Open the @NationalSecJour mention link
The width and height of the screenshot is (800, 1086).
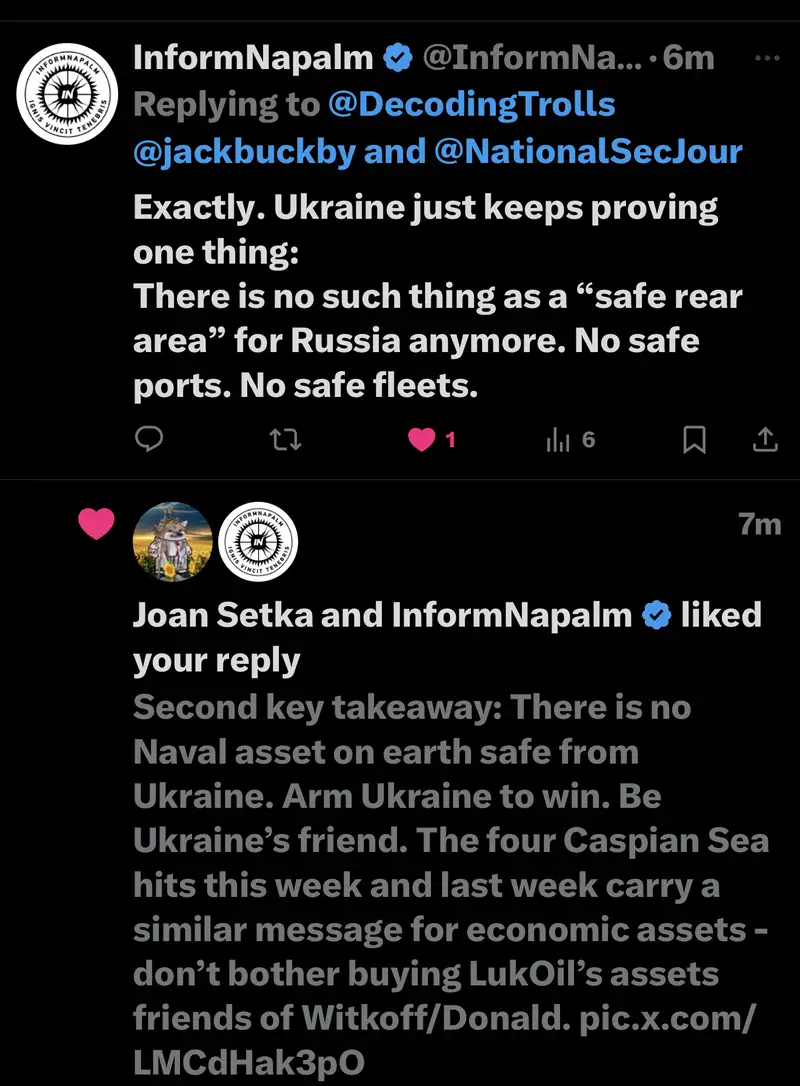588,151
